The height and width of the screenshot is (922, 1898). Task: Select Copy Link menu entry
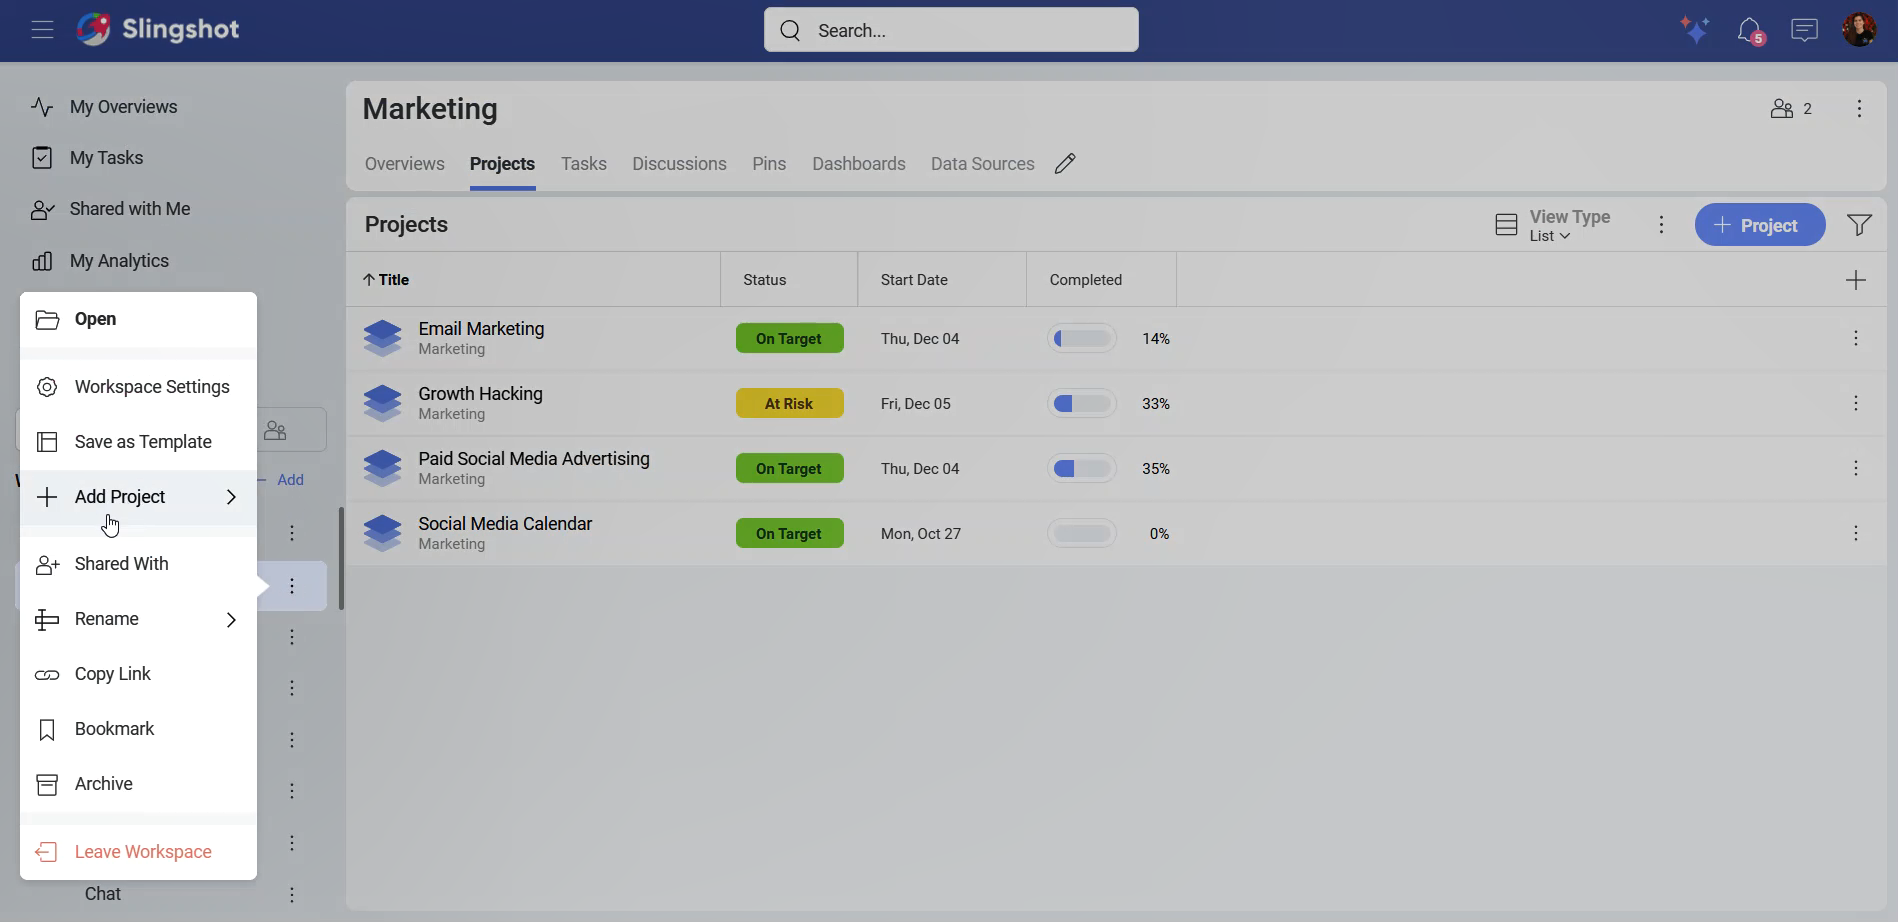pyautogui.click(x=138, y=674)
